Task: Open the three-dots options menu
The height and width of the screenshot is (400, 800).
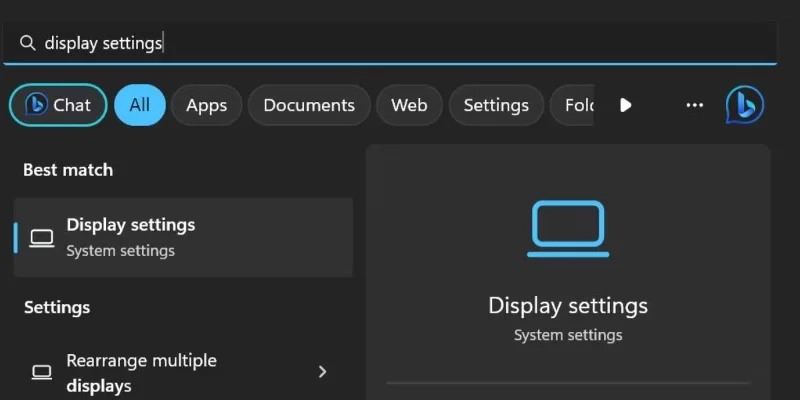Action: click(x=694, y=105)
